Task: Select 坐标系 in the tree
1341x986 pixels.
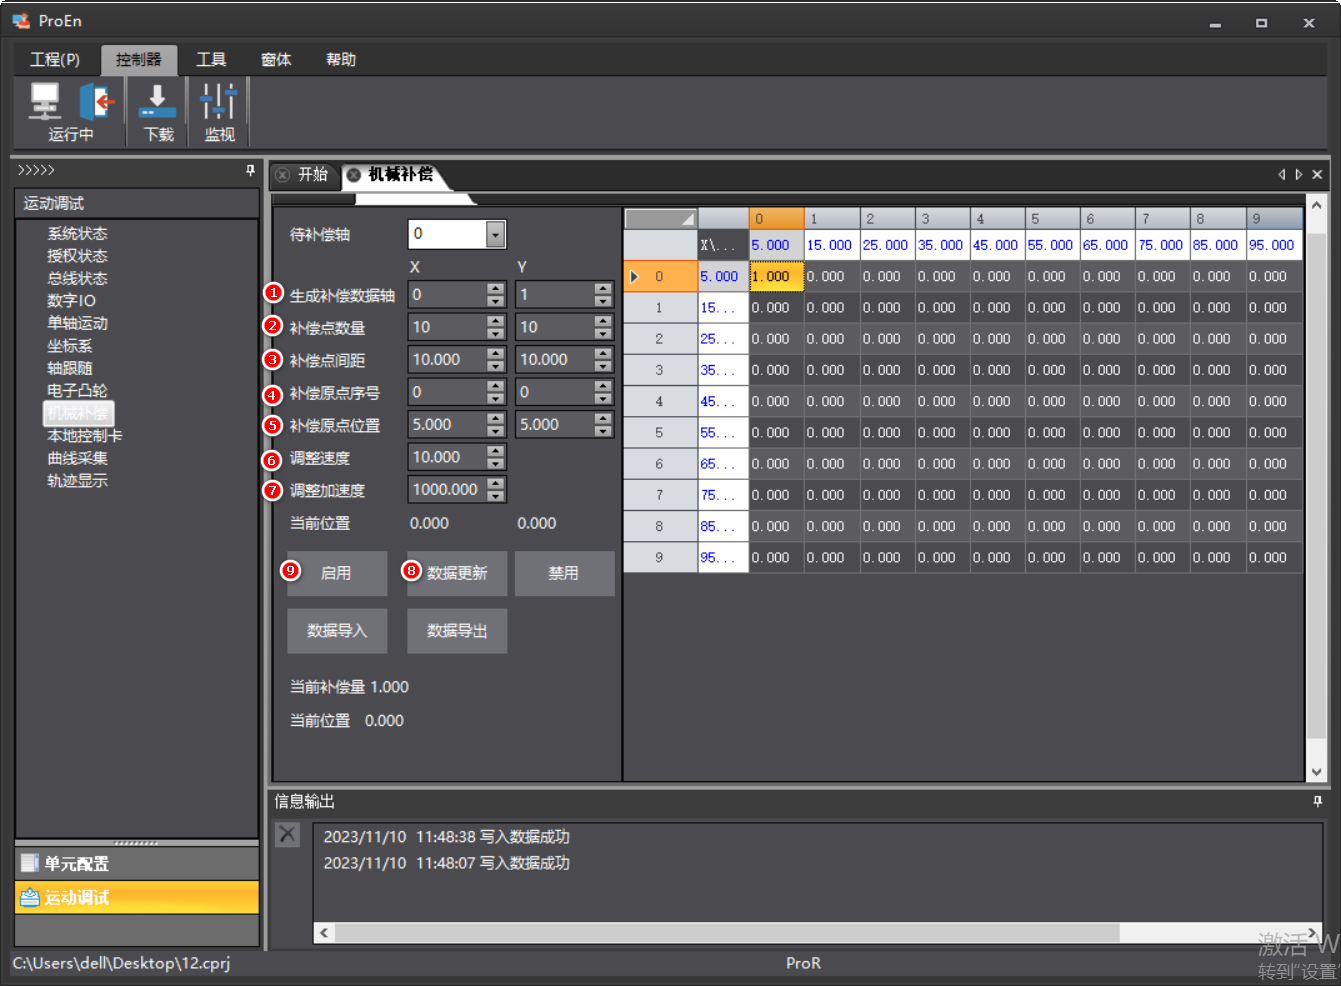Action: [x=70, y=346]
